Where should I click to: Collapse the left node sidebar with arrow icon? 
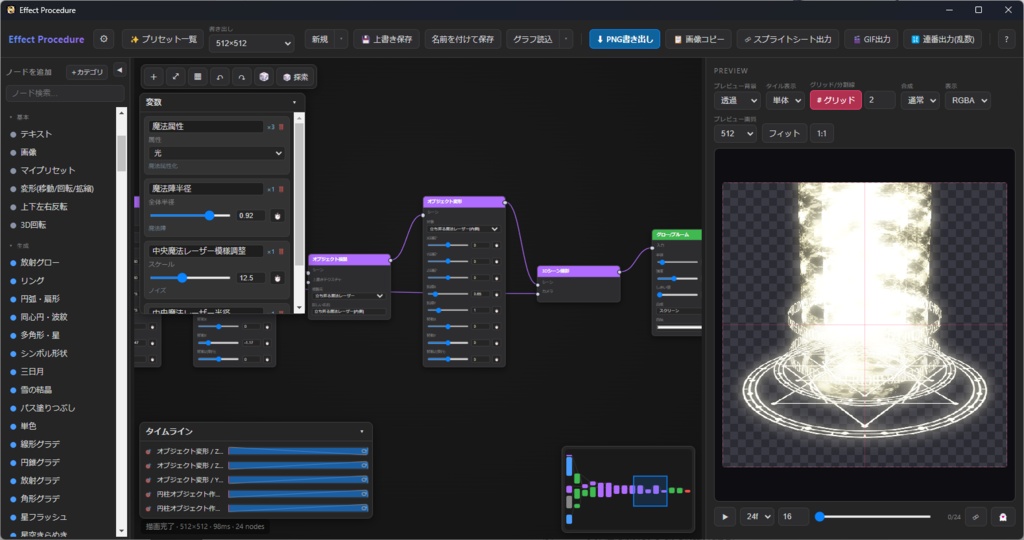pos(120,70)
